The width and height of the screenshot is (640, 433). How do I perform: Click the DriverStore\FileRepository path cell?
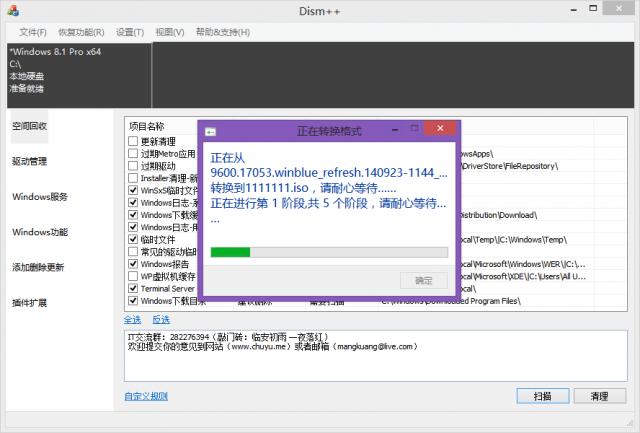[x=509, y=166]
